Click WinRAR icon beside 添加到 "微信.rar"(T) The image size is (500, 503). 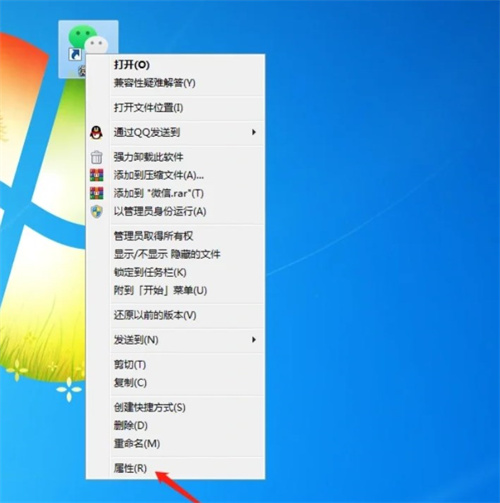coord(96,193)
